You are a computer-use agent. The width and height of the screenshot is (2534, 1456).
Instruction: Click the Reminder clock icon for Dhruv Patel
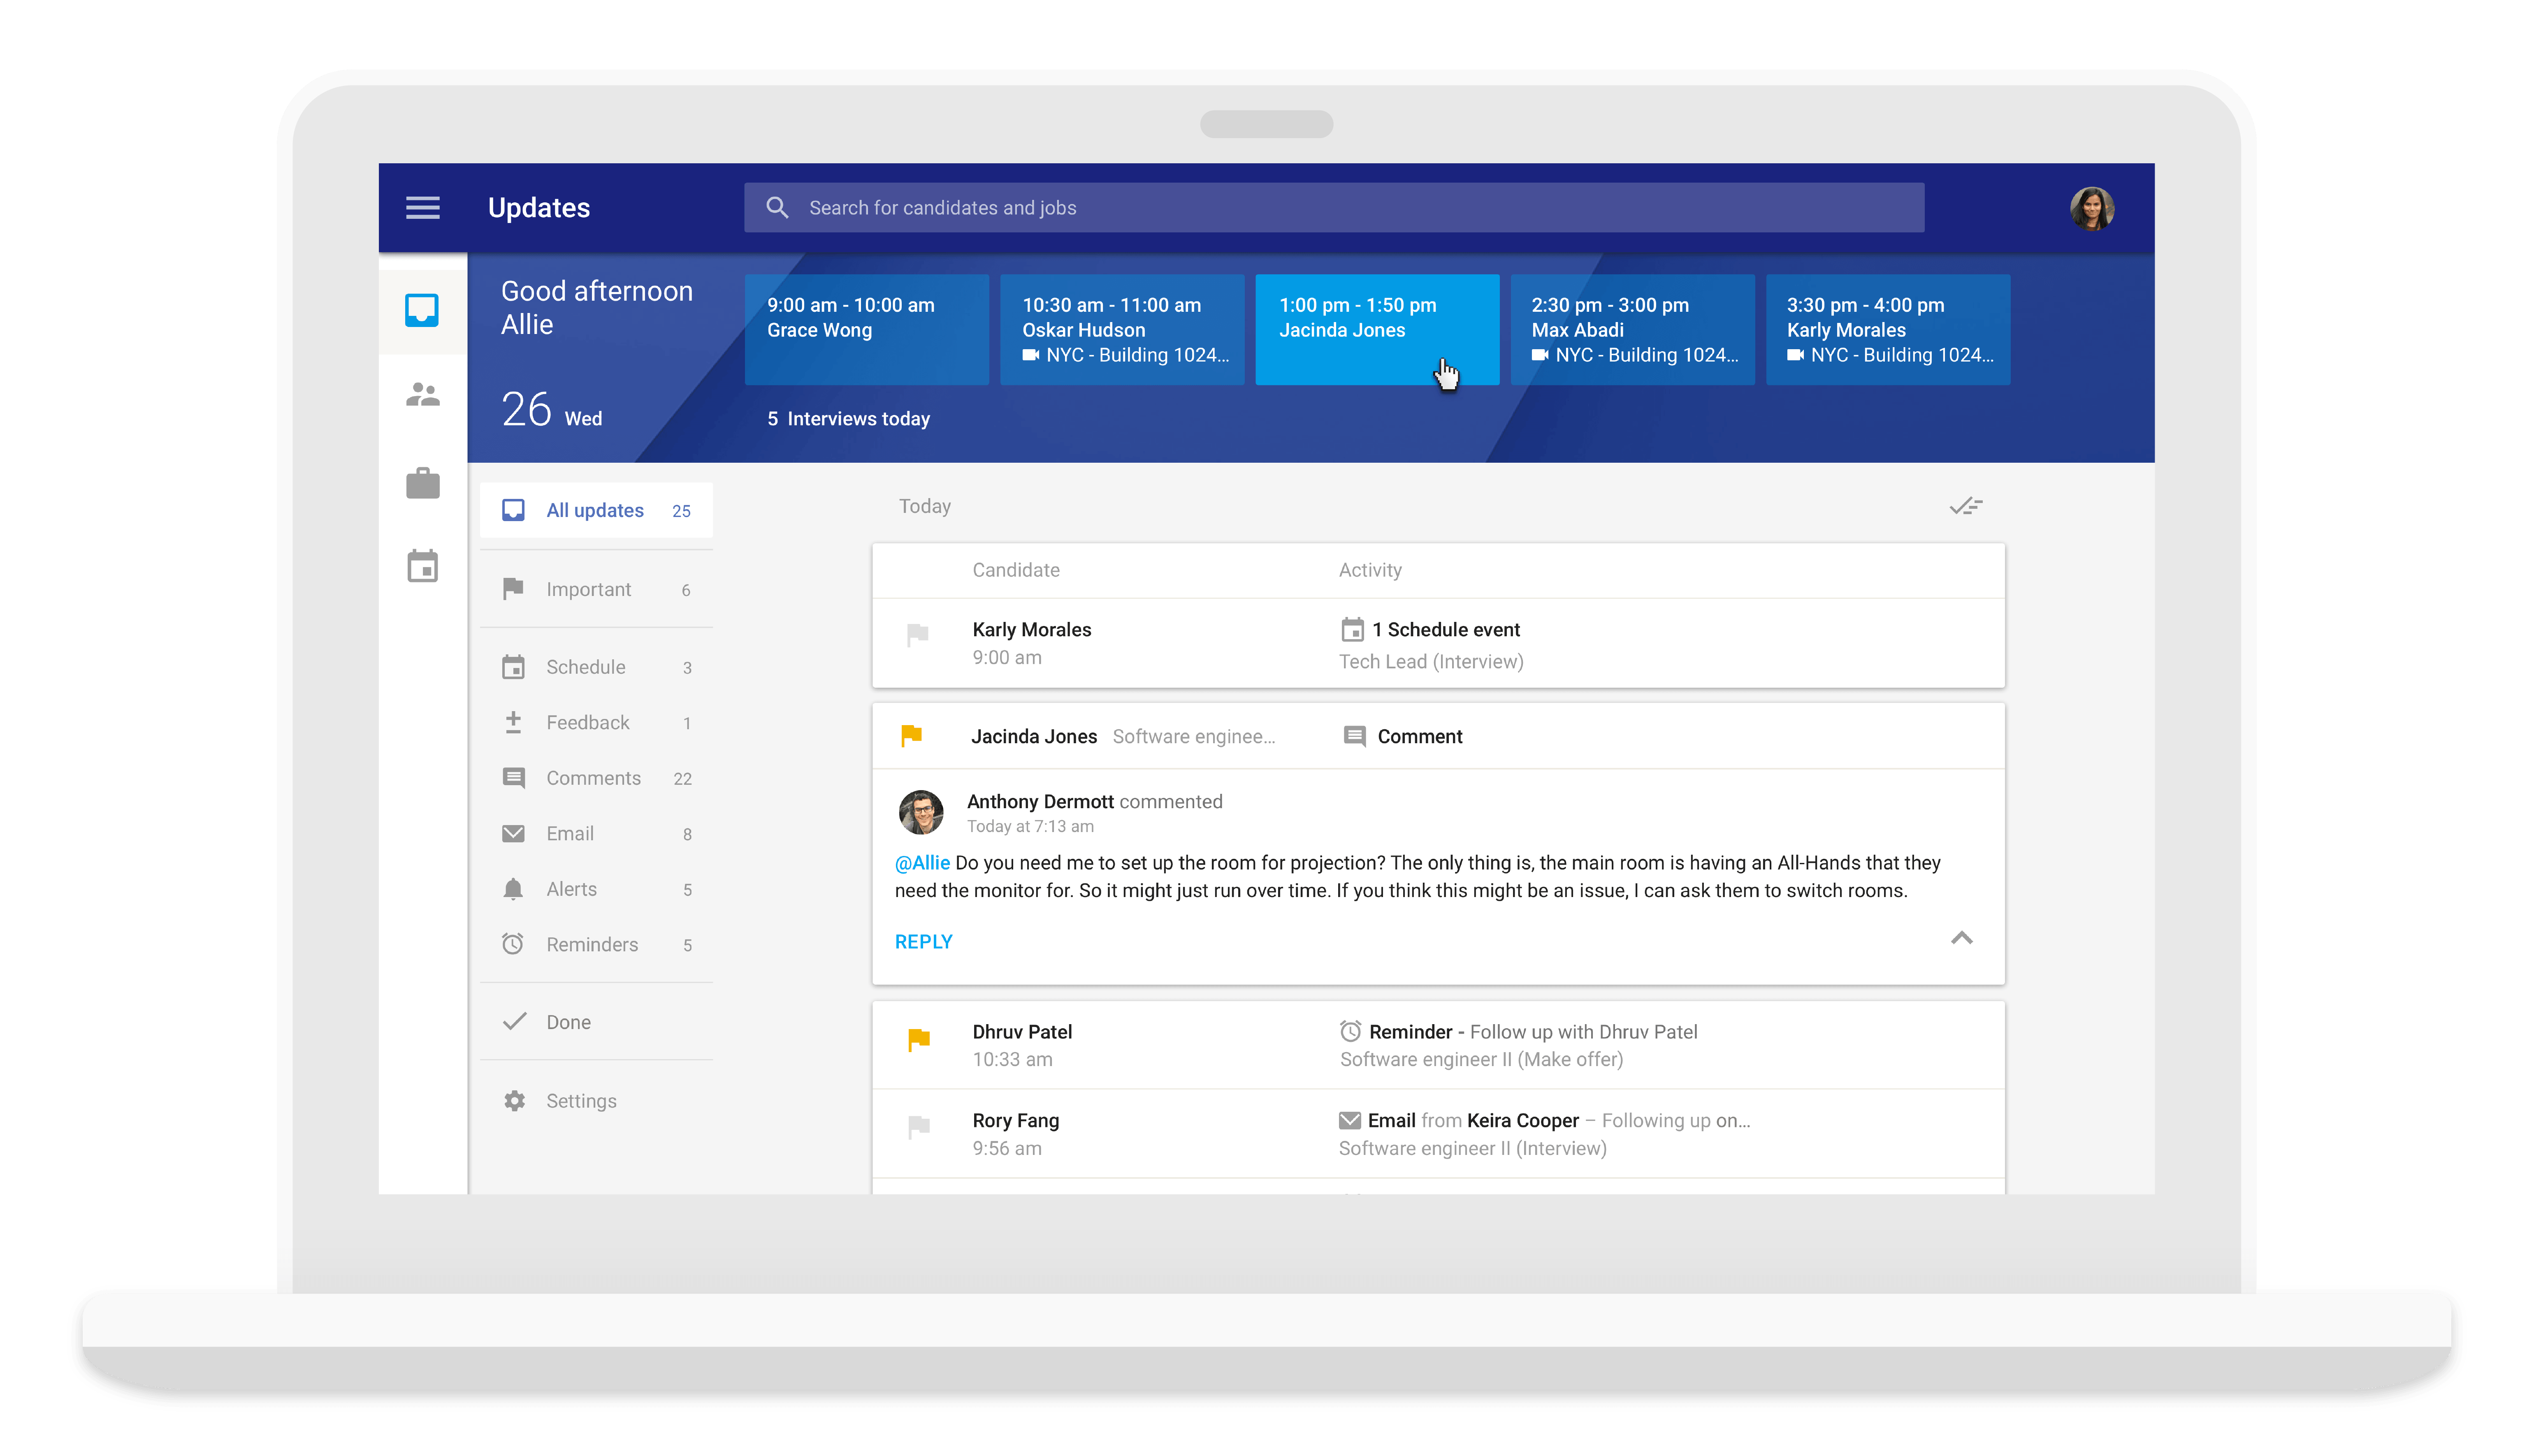tap(1350, 1031)
